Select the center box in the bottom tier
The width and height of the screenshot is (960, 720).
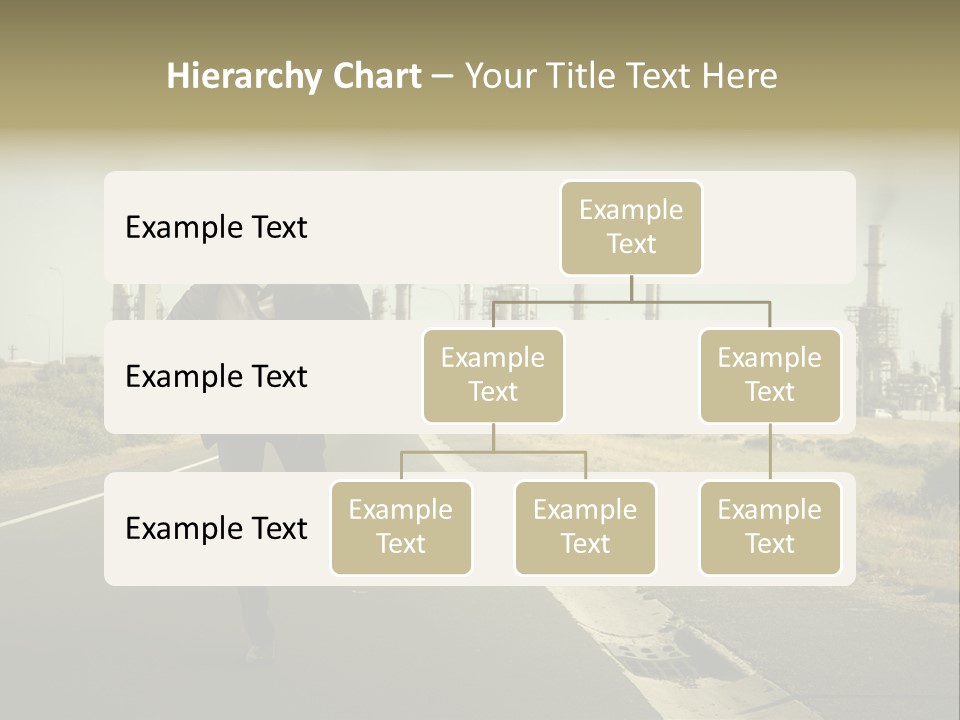pyautogui.click(x=585, y=528)
